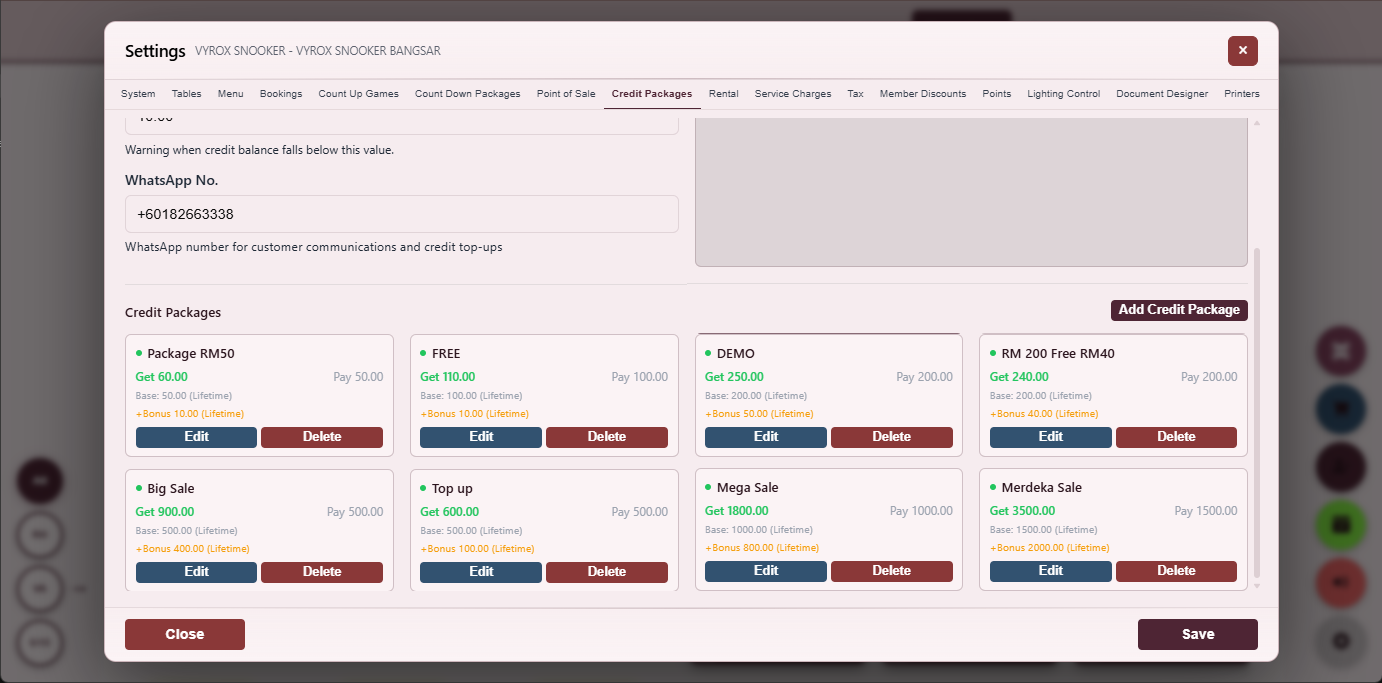This screenshot has width=1382, height=683.
Task: Click the WhatsApp No. input field
Action: click(x=402, y=214)
